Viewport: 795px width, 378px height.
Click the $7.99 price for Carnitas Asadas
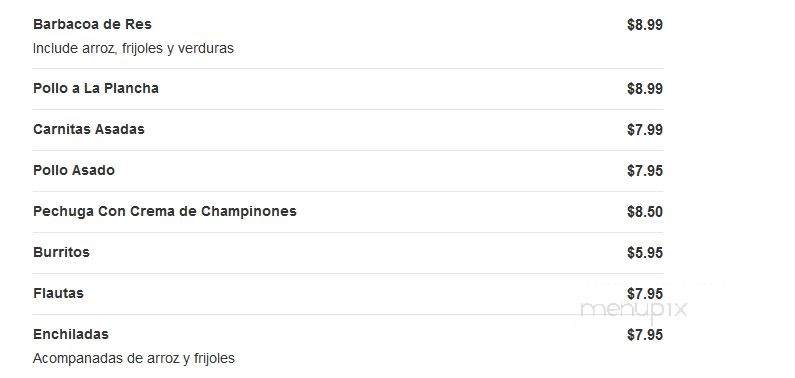click(644, 130)
